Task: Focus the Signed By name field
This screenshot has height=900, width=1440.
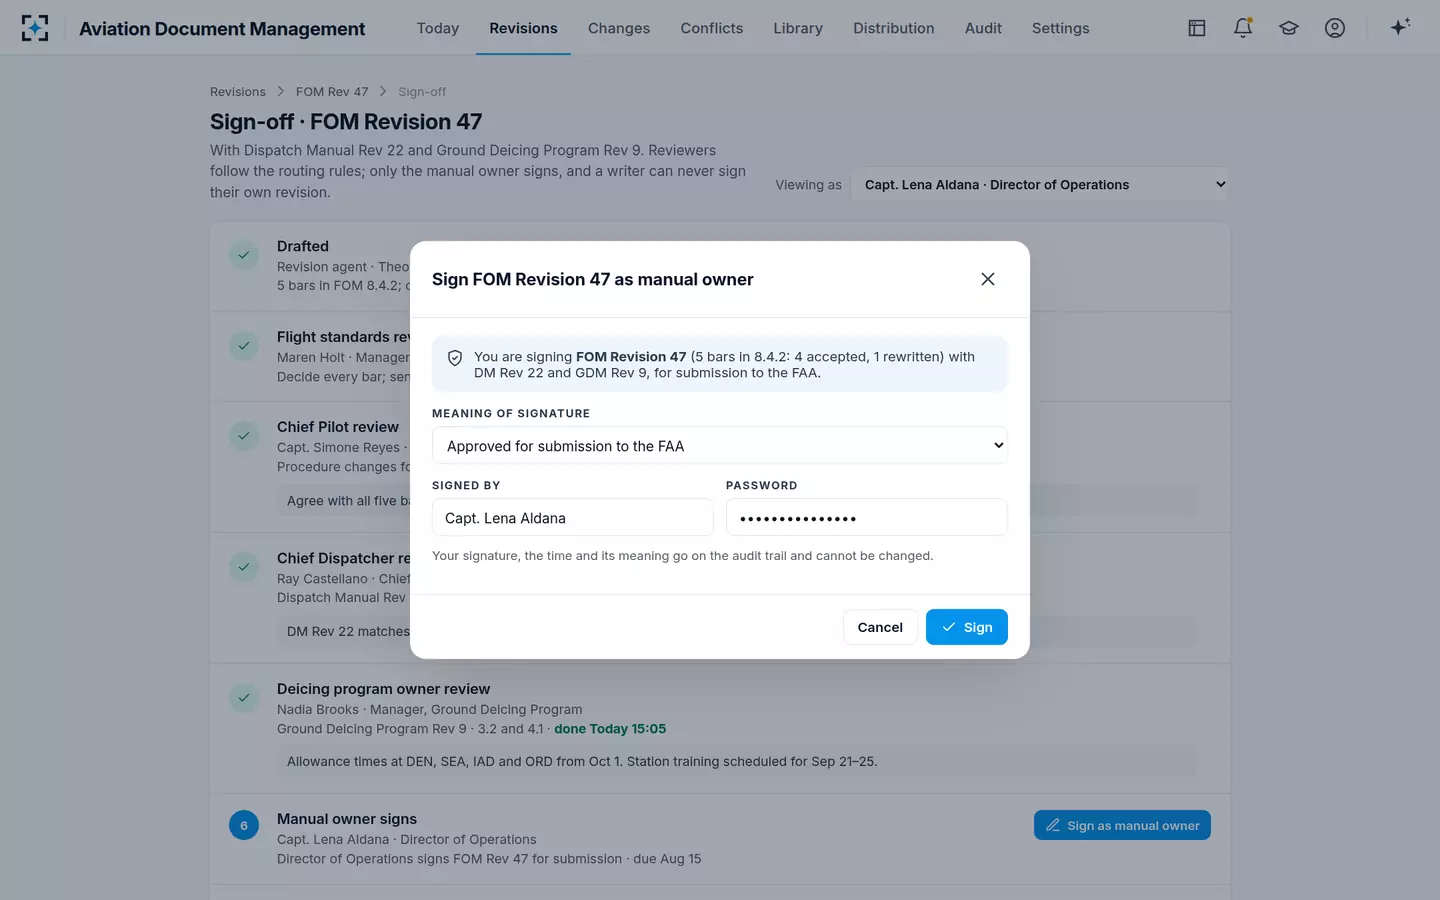Action: (573, 518)
